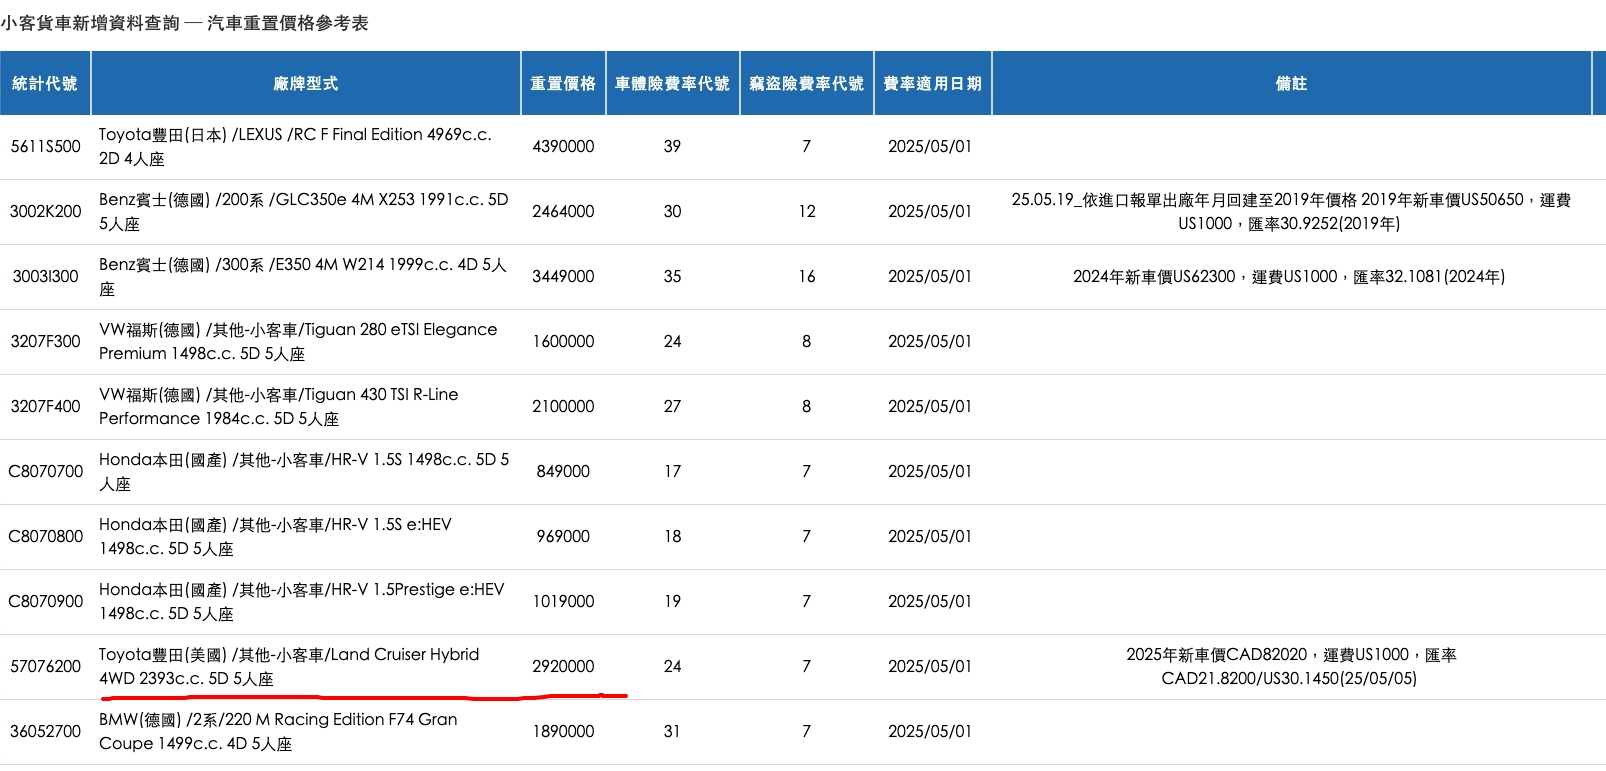Select code 57076200
Screen dimensions: 1606x771
tap(45, 666)
